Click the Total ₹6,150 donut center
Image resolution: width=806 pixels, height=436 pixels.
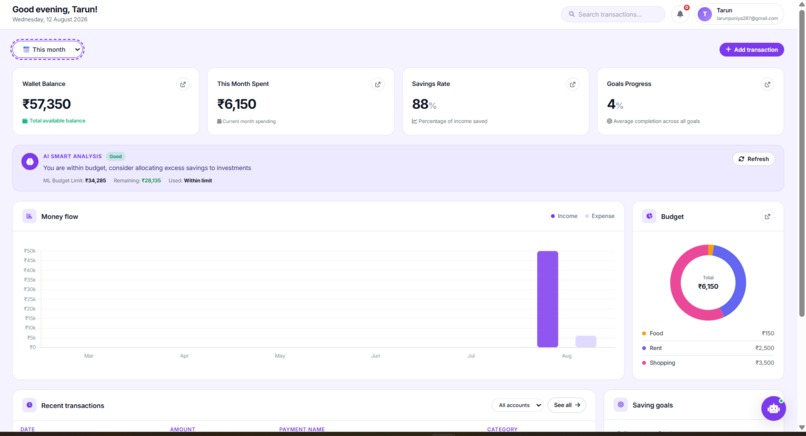708,283
